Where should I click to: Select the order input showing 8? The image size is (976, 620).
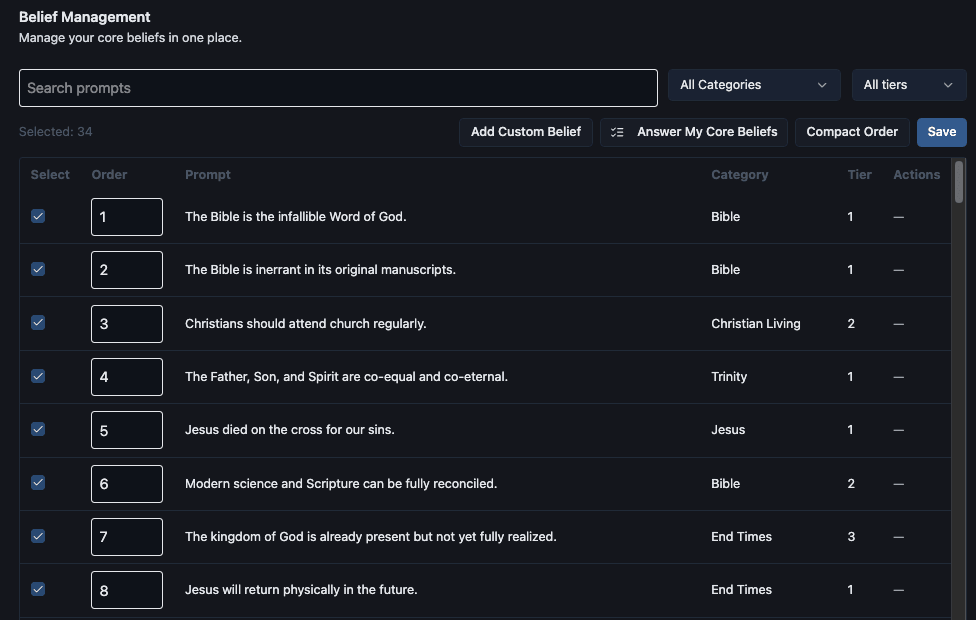(x=127, y=589)
